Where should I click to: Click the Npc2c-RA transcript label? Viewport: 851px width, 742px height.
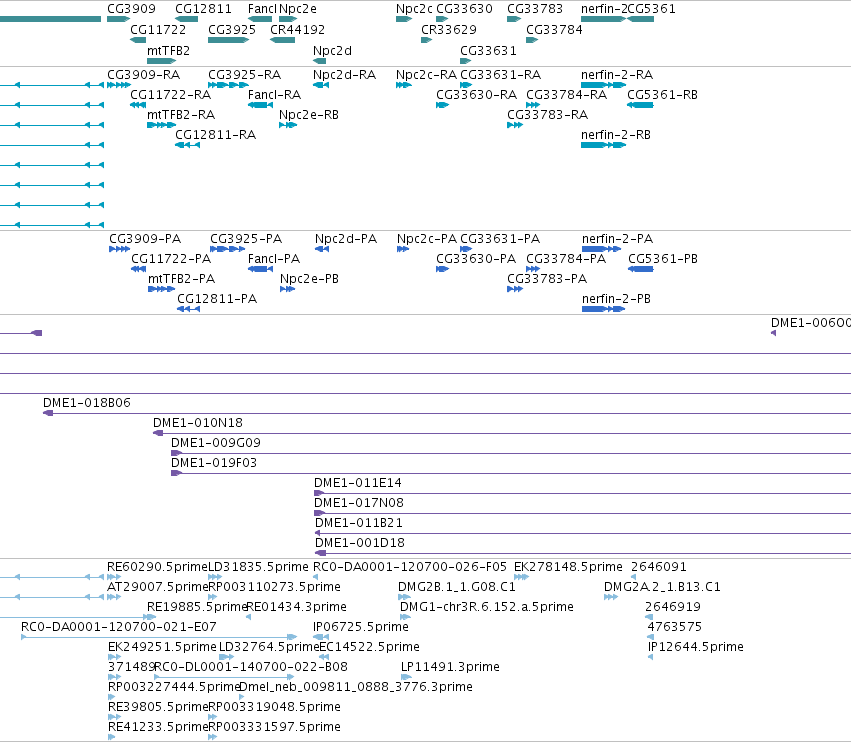pyautogui.click(x=427, y=74)
